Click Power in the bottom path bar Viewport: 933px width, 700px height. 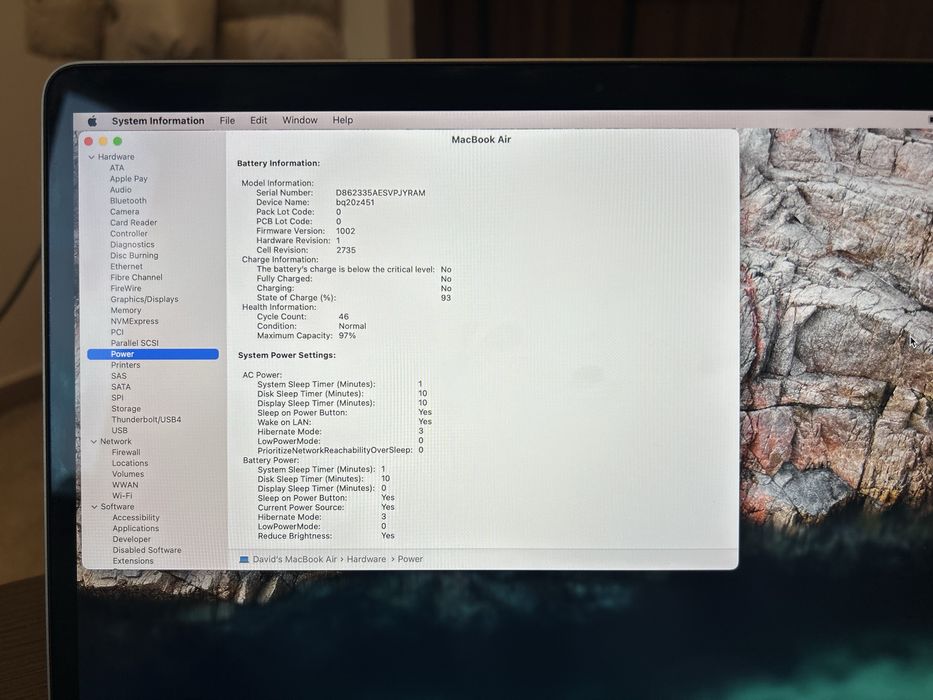click(410, 560)
